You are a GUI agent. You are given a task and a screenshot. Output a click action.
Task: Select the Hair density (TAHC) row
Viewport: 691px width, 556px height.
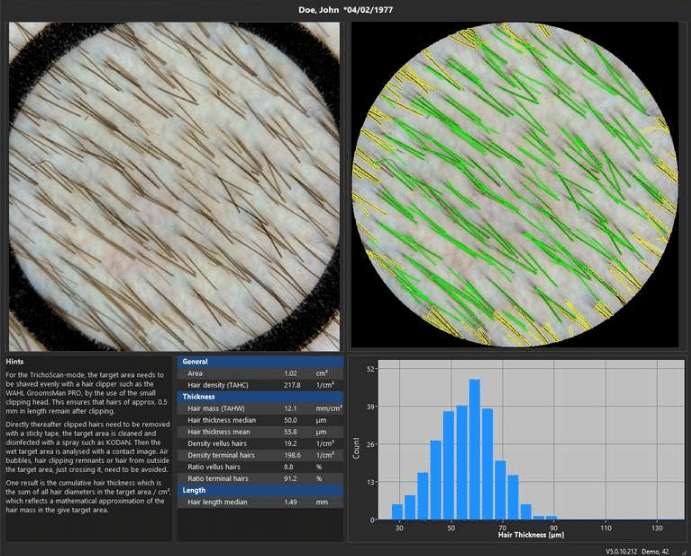[x=259, y=385]
